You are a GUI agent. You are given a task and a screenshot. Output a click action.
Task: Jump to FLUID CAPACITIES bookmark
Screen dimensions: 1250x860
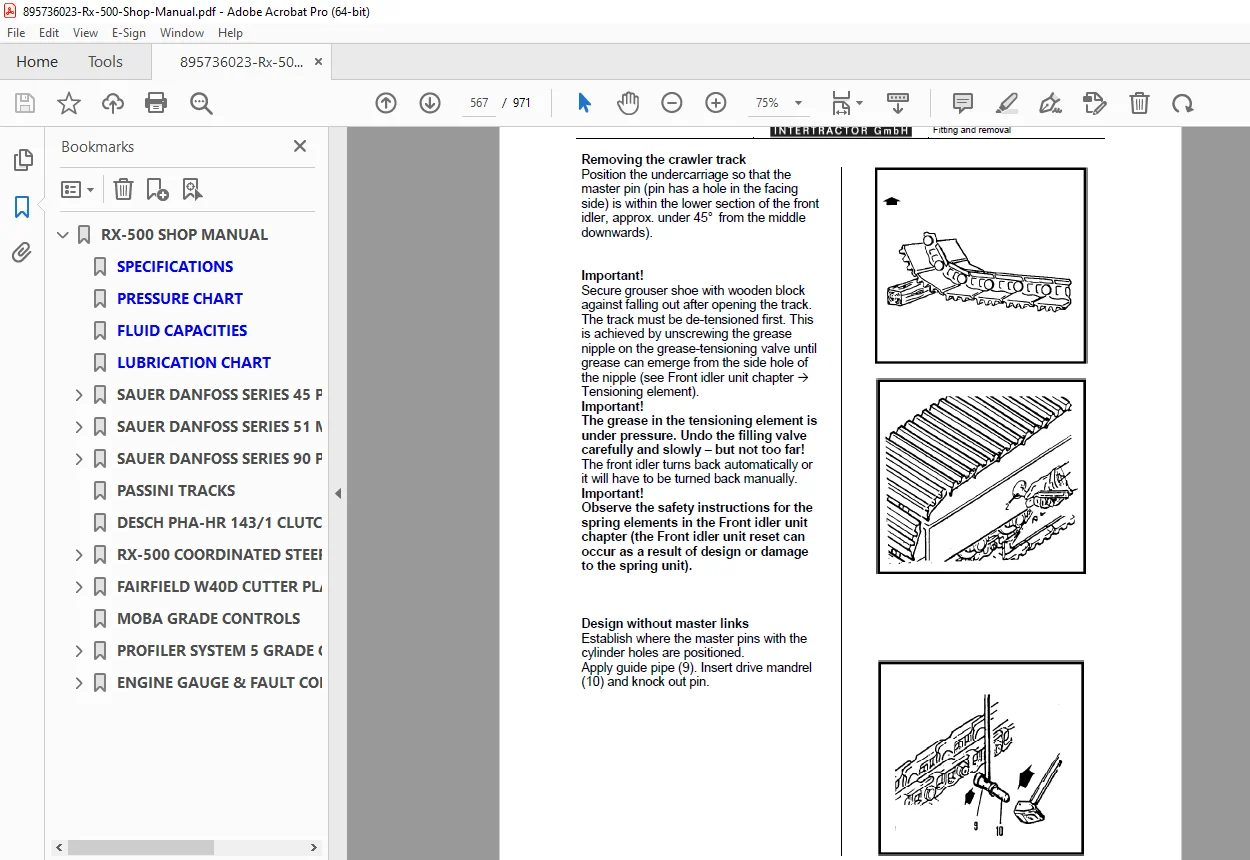(x=182, y=331)
